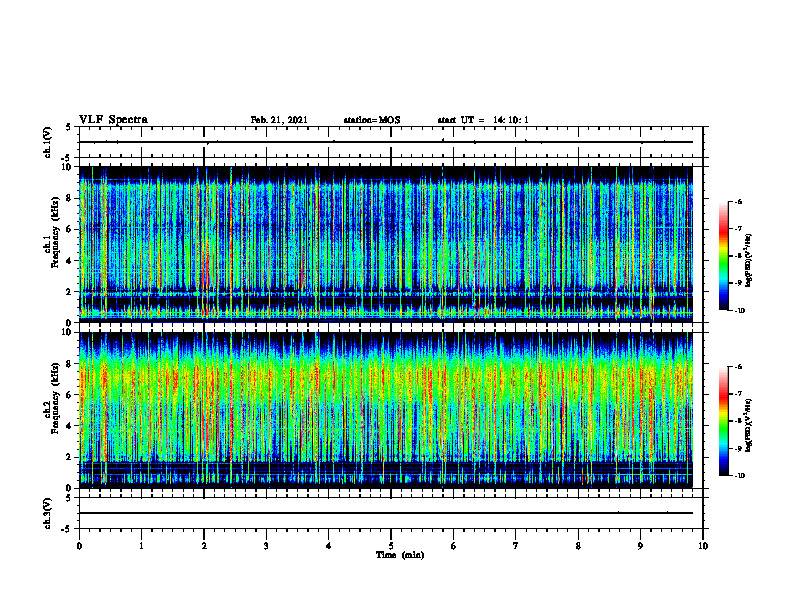Viewport: 792px width, 612px height.
Task: Click the '-6' label on ch.2 color bar
Action: (738, 367)
